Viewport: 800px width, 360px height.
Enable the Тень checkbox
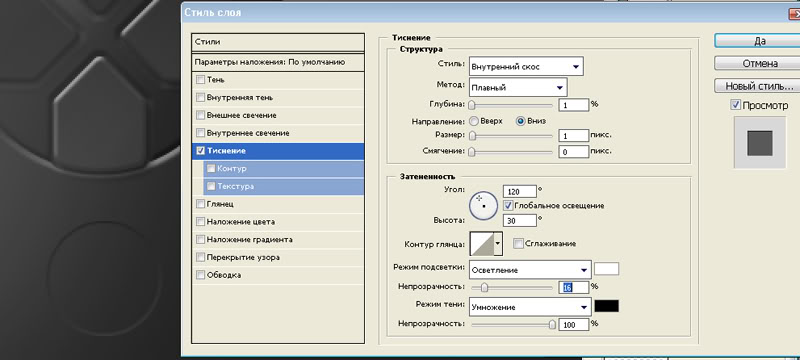(201, 80)
